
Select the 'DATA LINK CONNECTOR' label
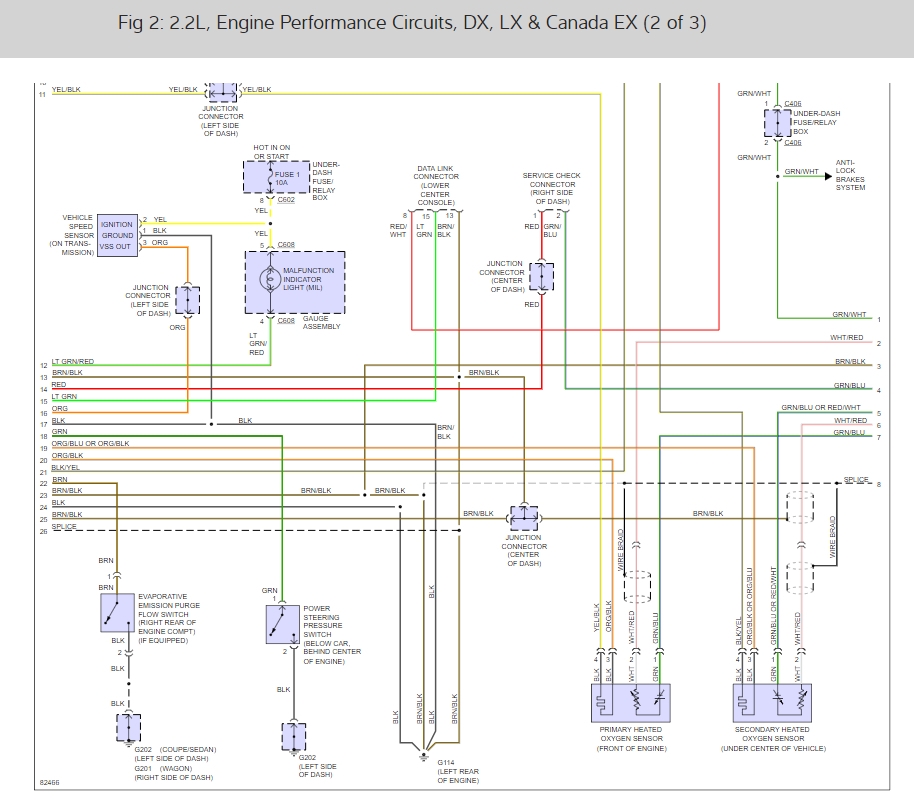[x=435, y=185]
